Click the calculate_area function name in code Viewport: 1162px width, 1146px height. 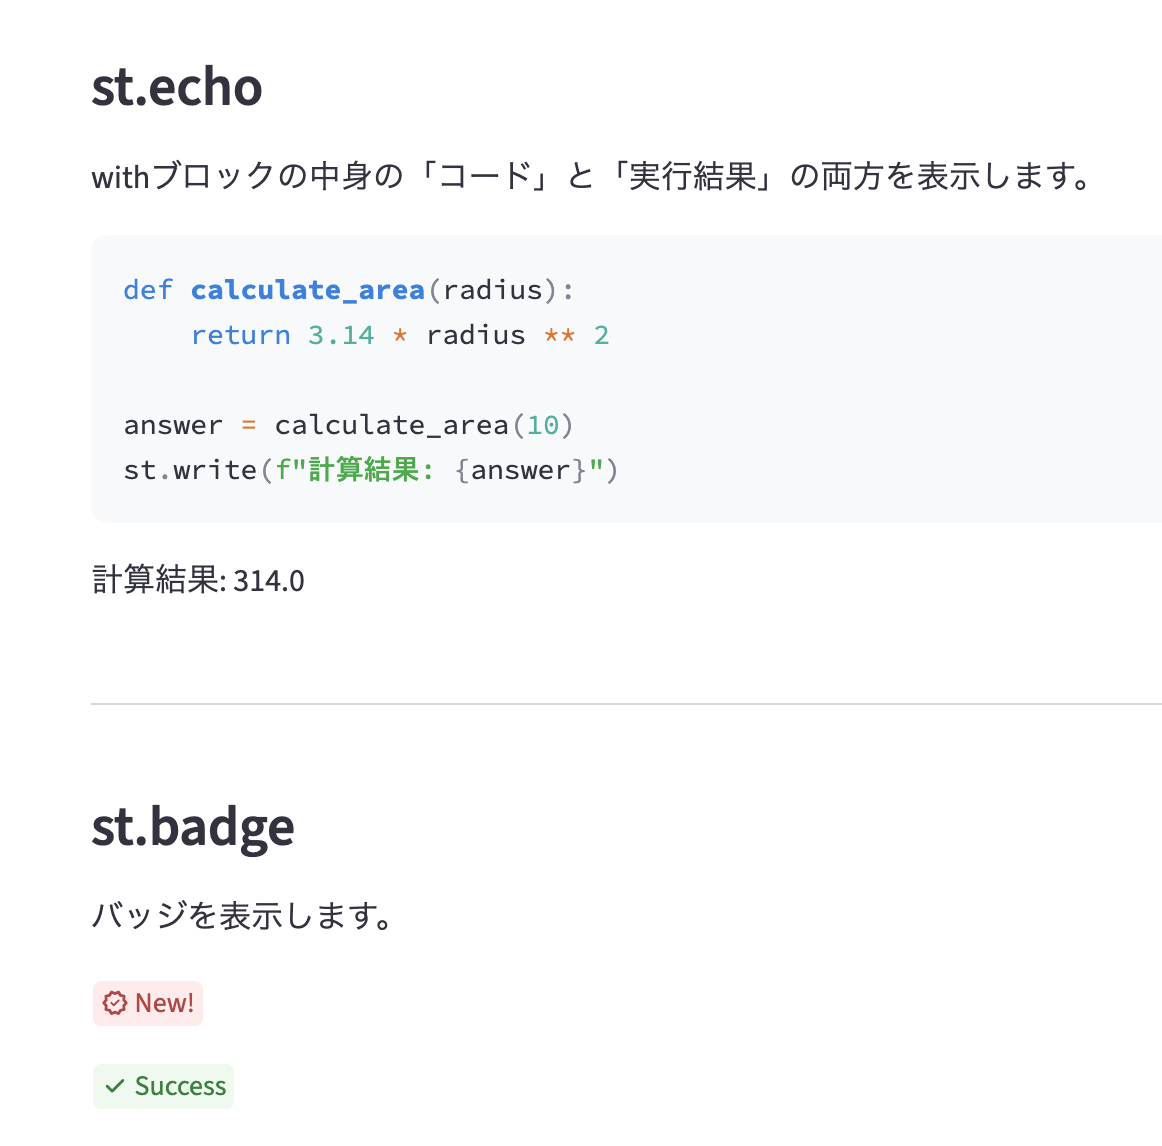(x=307, y=290)
